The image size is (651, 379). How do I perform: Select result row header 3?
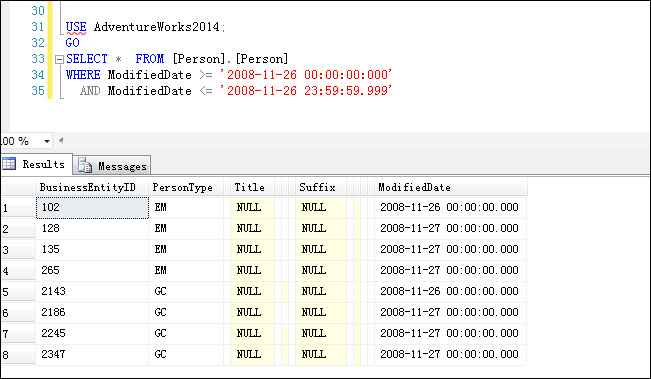tap(18, 250)
